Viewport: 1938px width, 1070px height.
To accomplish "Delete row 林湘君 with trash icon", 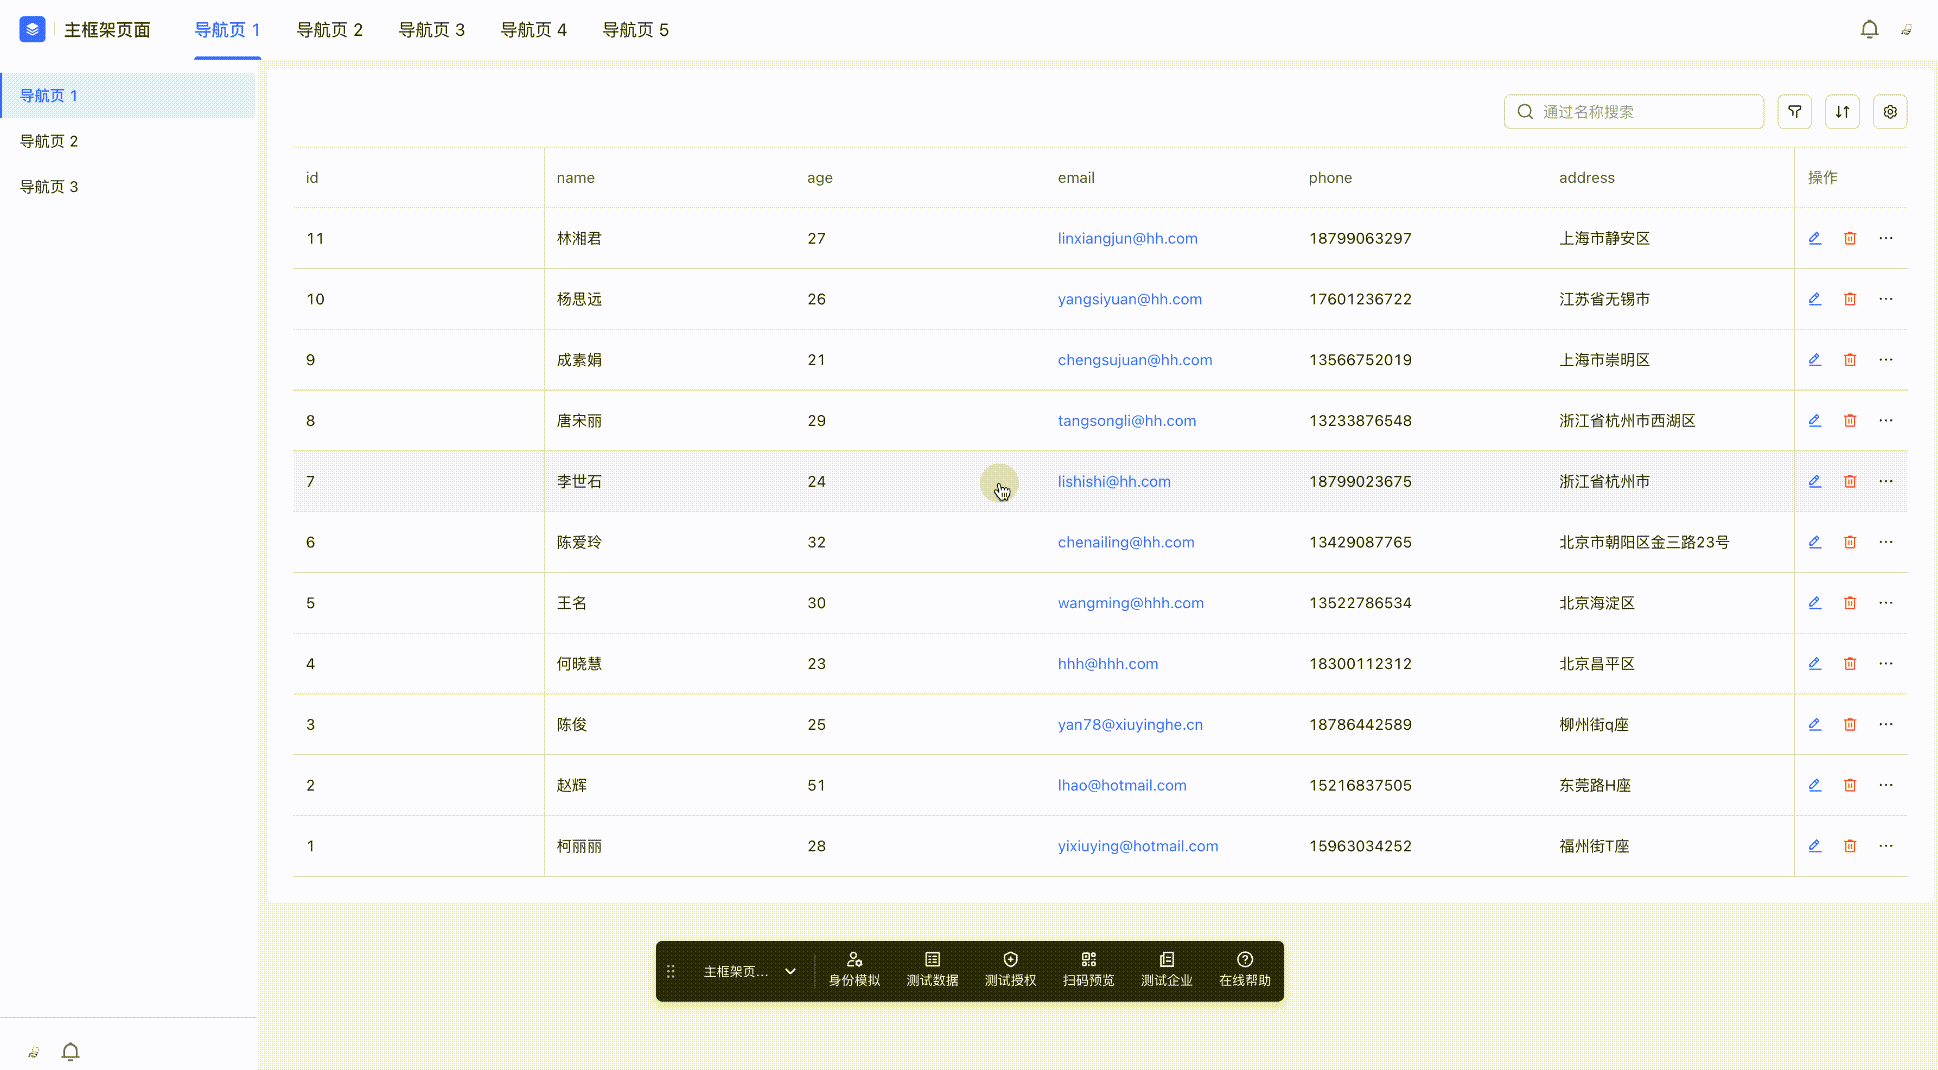I will pyautogui.click(x=1850, y=238).
